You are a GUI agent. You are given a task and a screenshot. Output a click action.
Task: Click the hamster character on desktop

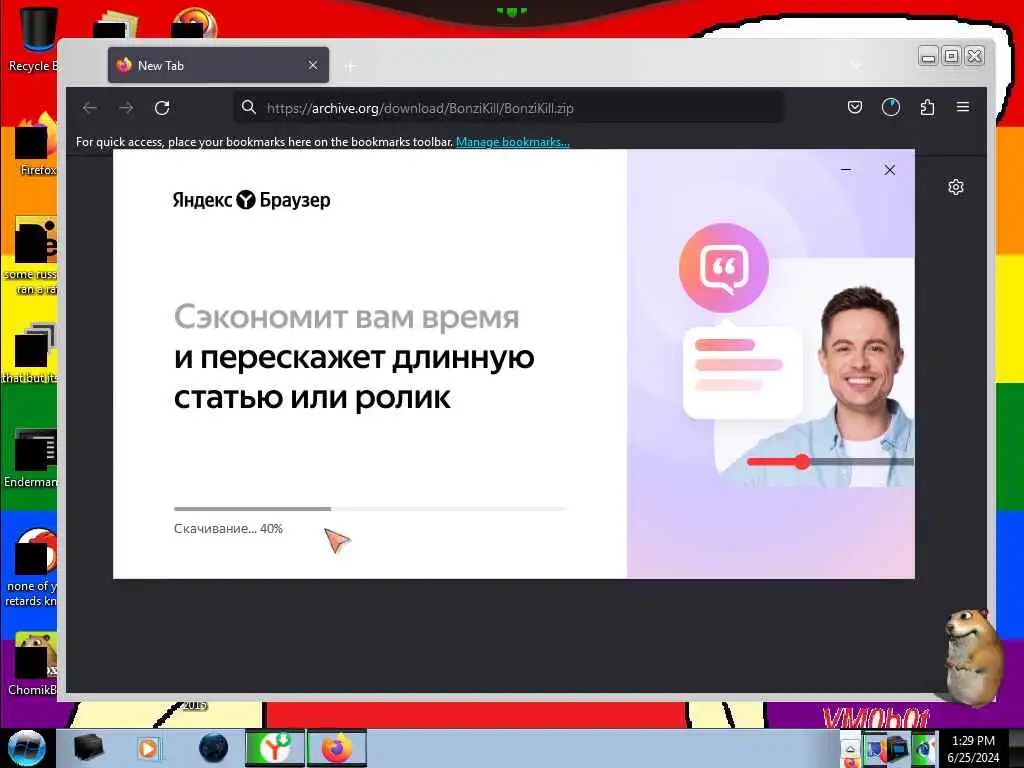tap(973, 656)
